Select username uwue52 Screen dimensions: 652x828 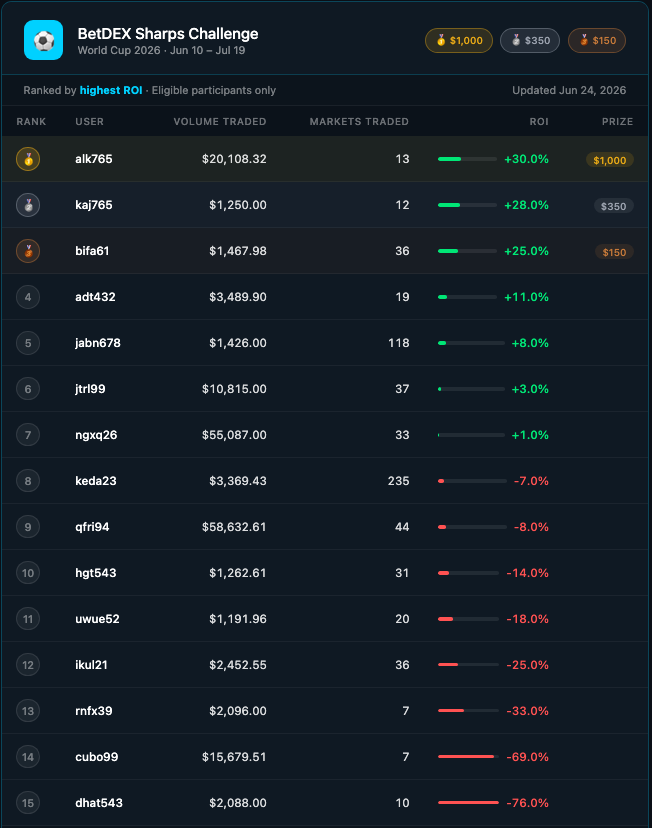[x=97, y=618]
